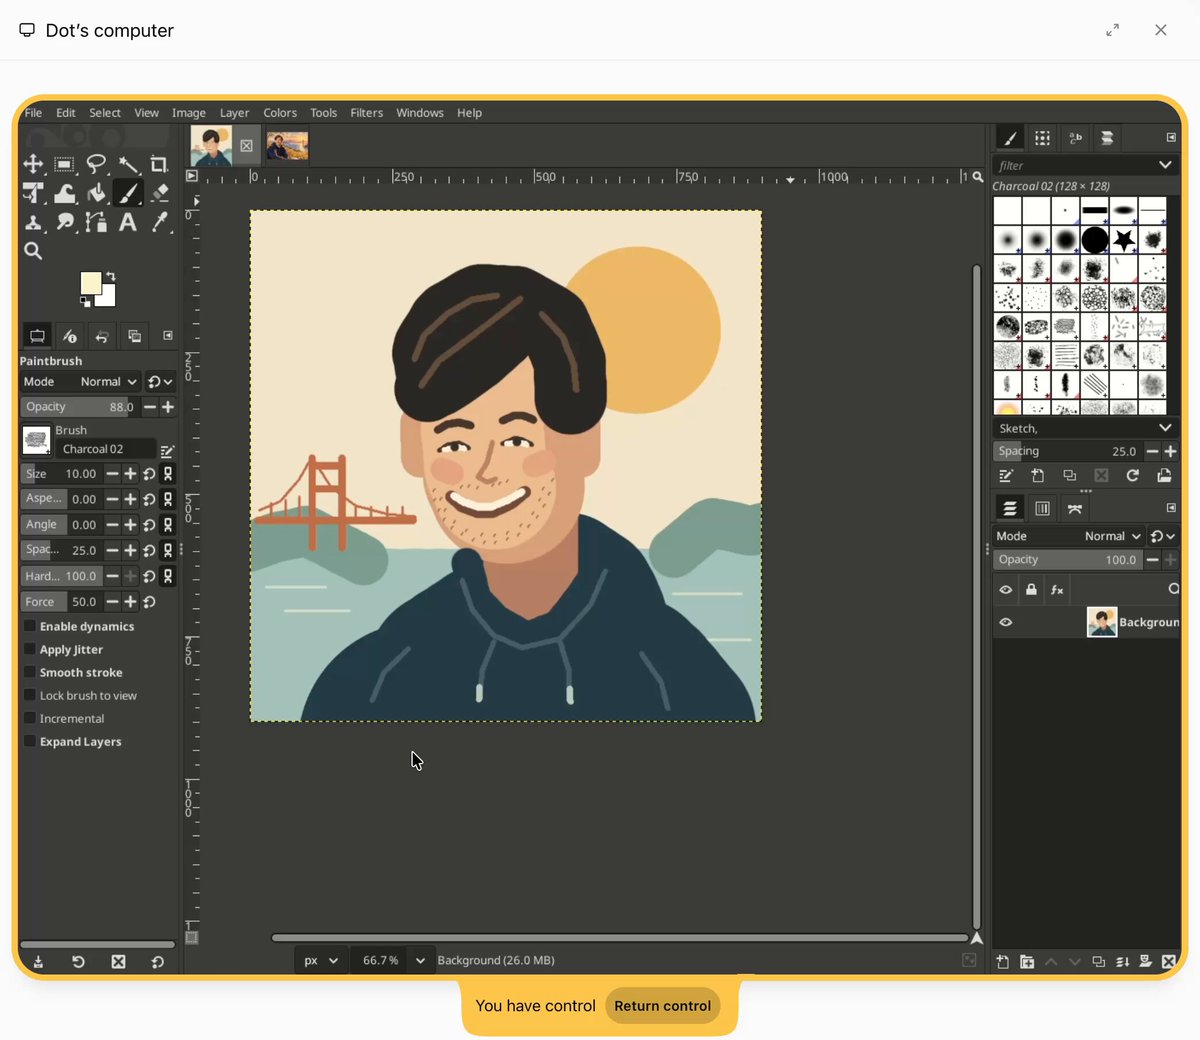This screenshot has height=1040, width=1200.
Task: Select the Move tool in toolbox
Action: pos(33,164)
